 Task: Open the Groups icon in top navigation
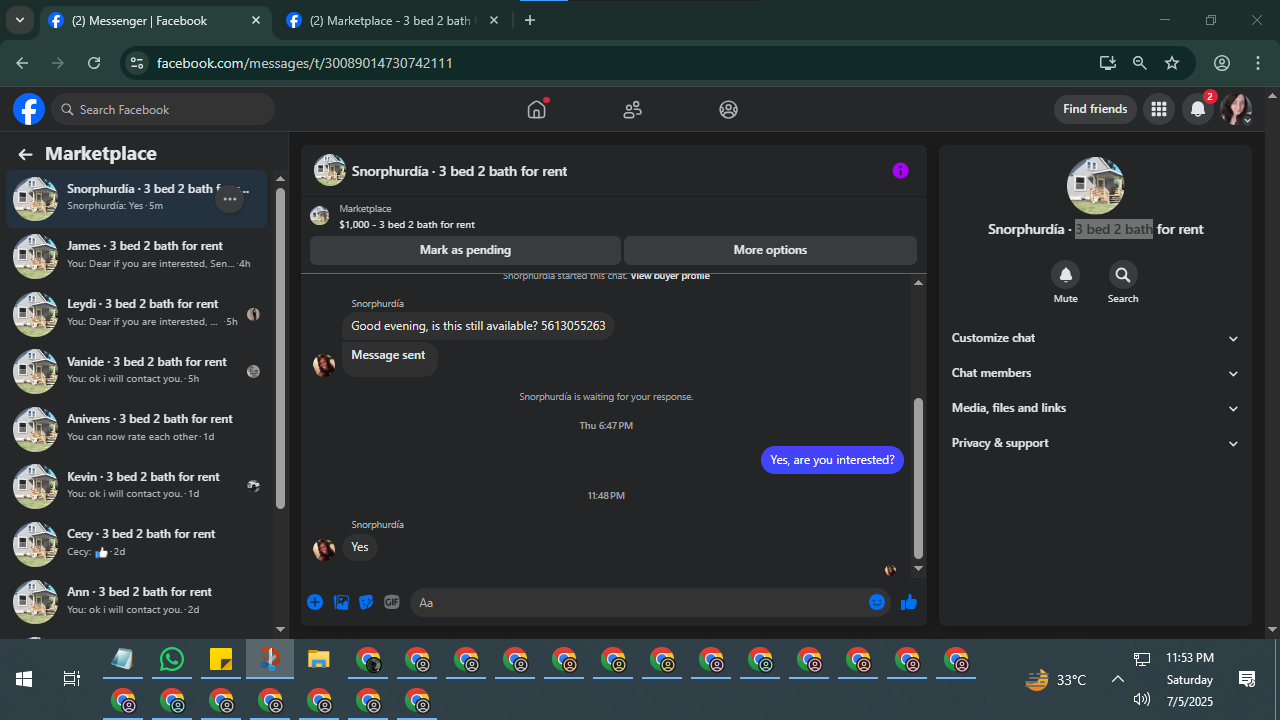pyautogui.click(x=728, y=110)
